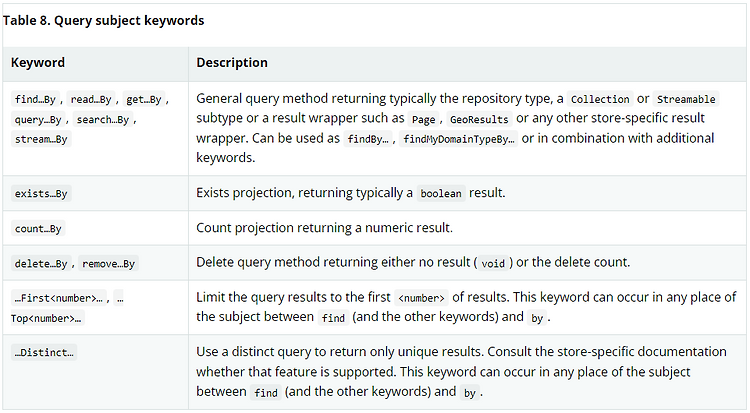Click the Keyword column header

tap(38, 63)
